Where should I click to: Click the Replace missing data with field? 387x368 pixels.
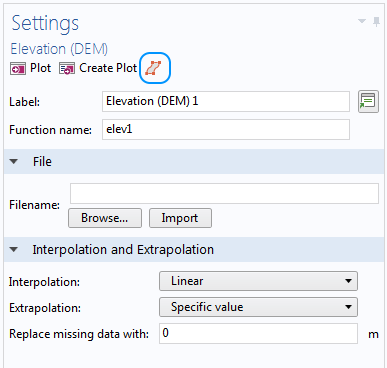258,333
